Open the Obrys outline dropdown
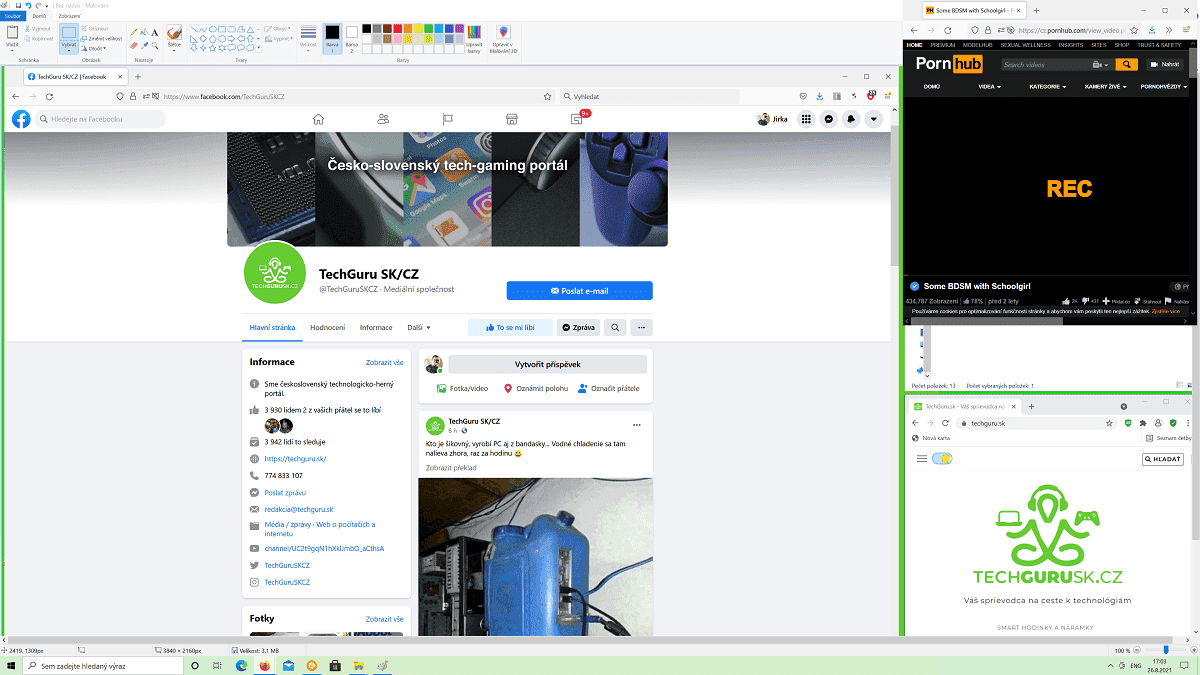 (x=278, y=28)
